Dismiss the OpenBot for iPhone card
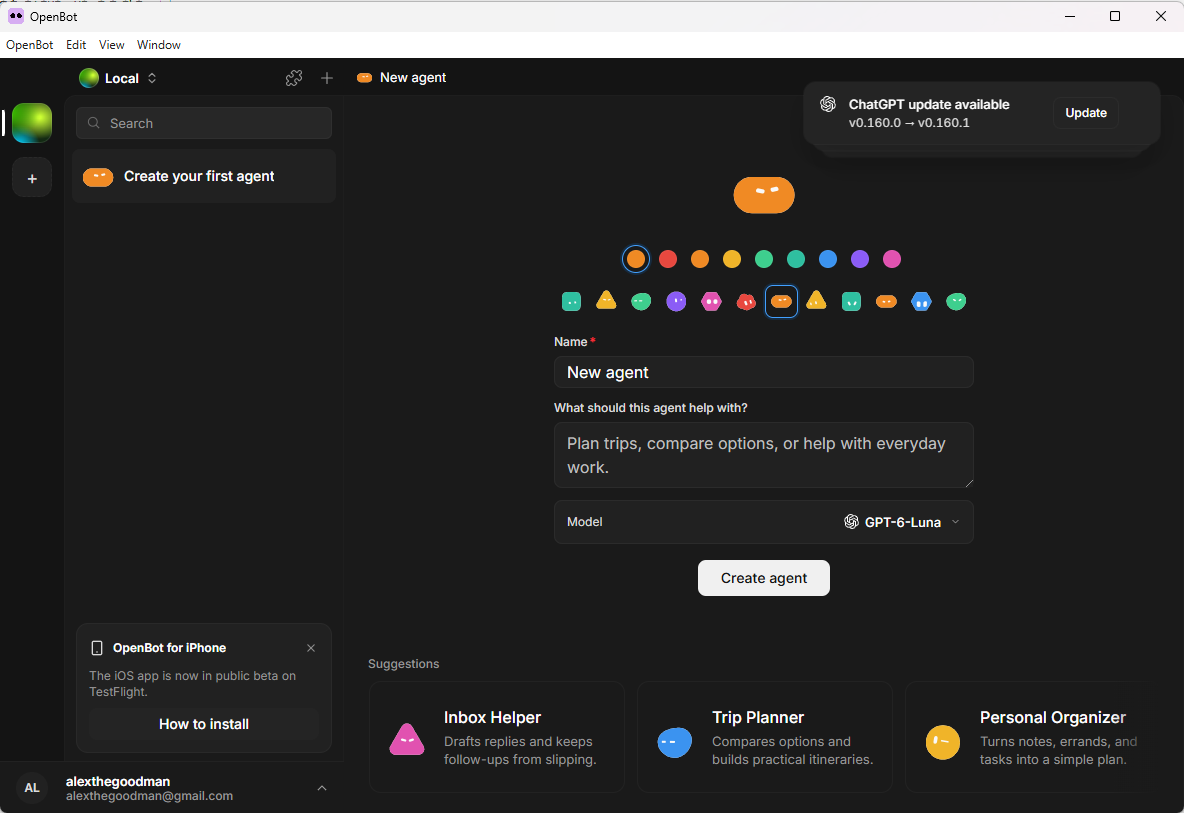1184x813 pixels. click(311, 648)
